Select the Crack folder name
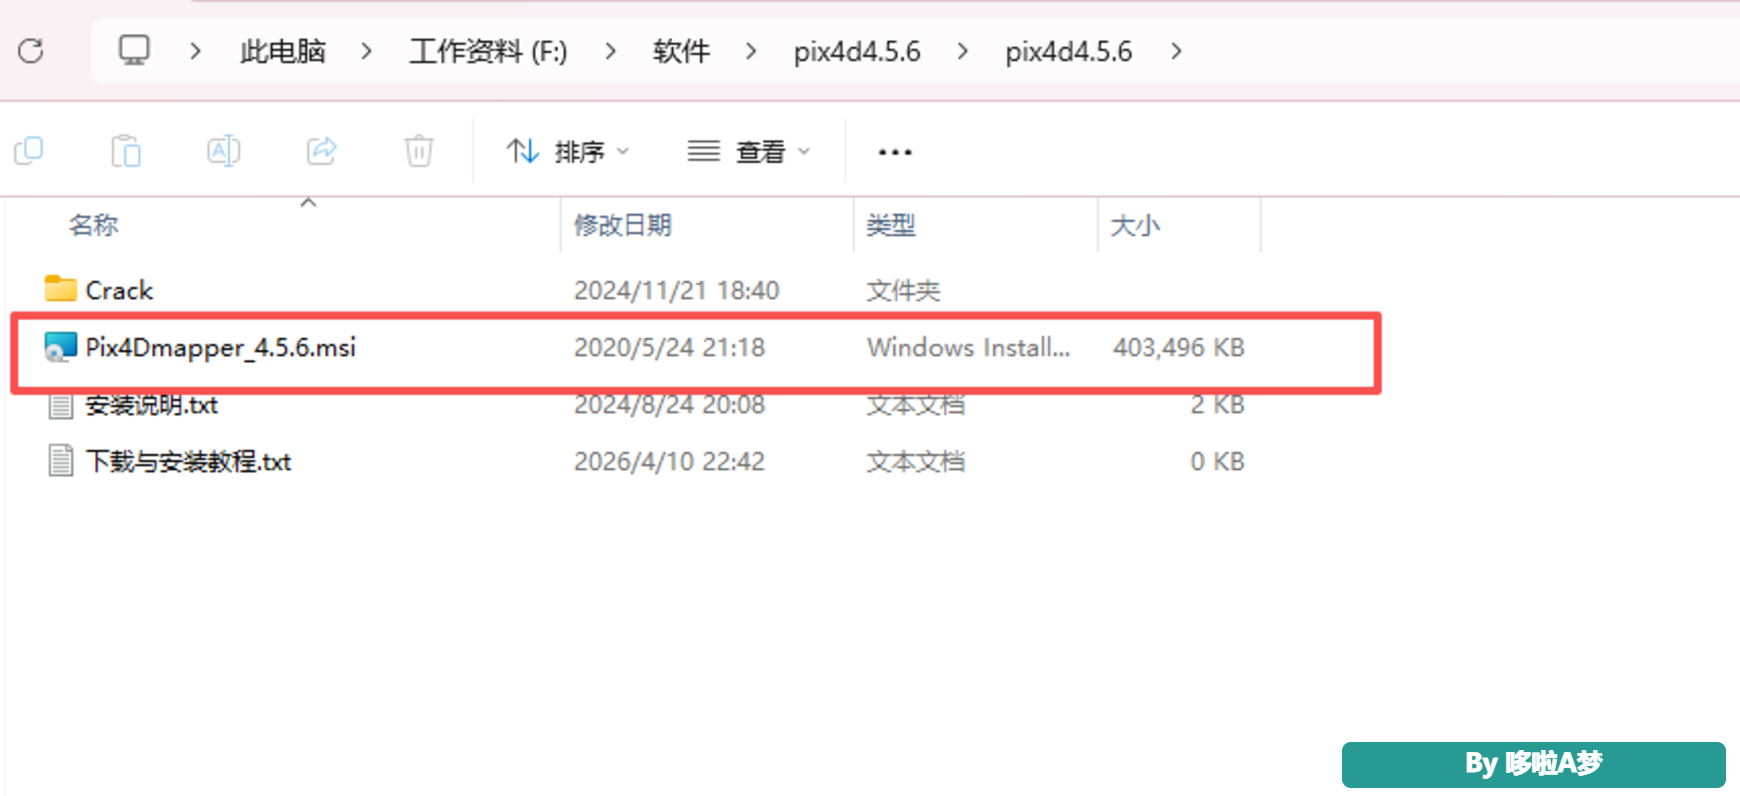This screenshot has height=796, width=1740. [119, 290]
